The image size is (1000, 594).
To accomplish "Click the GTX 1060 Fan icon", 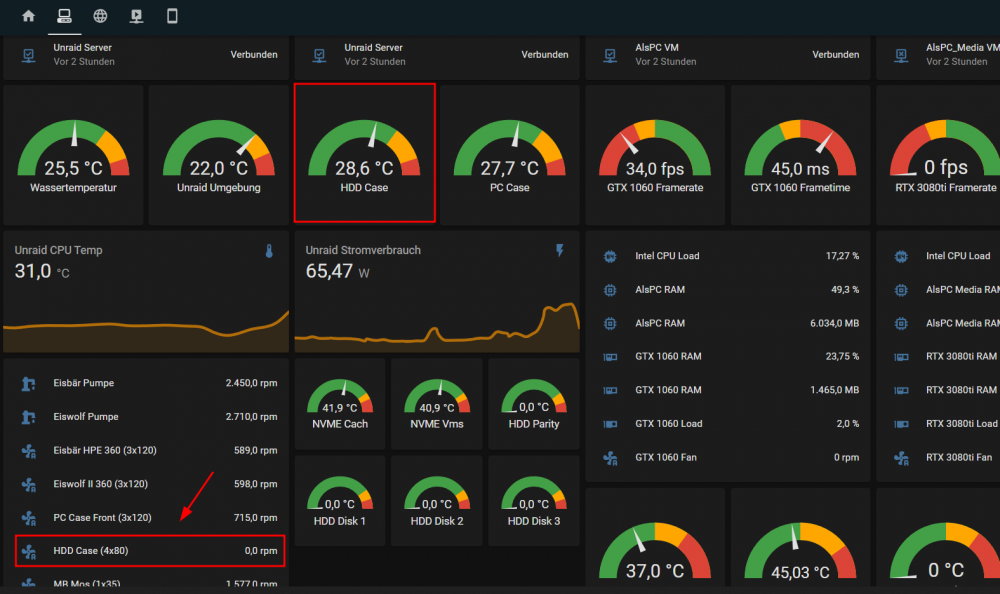I will pos(610,458).
